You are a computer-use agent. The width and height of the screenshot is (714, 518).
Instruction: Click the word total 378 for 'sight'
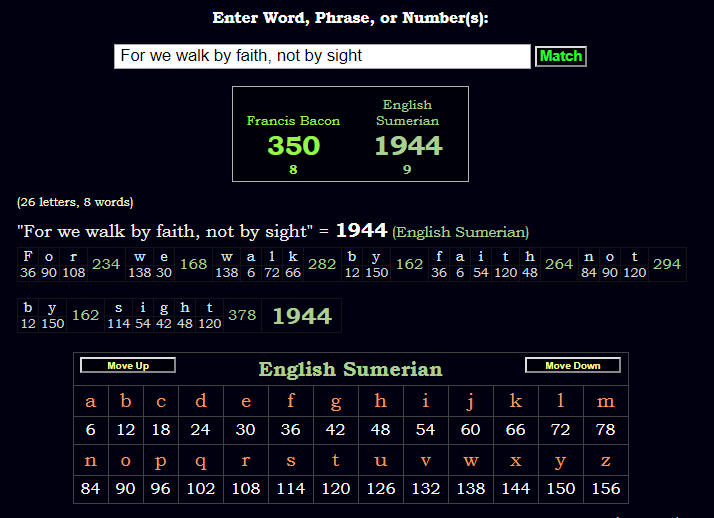pyautogui.click(x=242, y=315)
